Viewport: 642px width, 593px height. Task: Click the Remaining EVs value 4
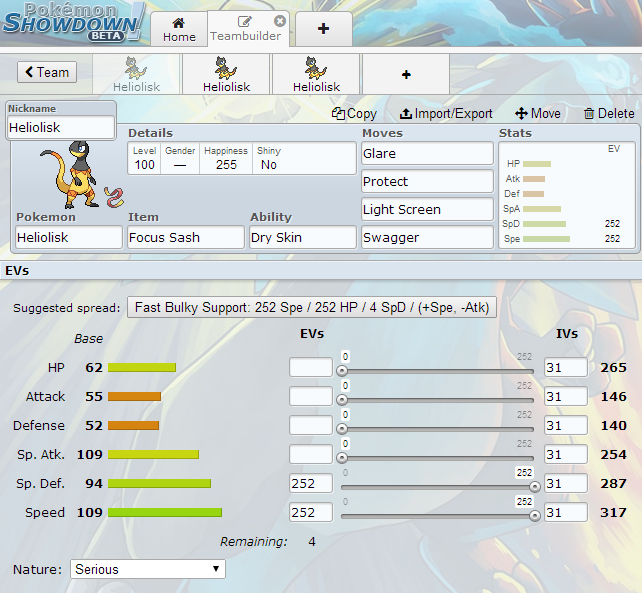312,542
